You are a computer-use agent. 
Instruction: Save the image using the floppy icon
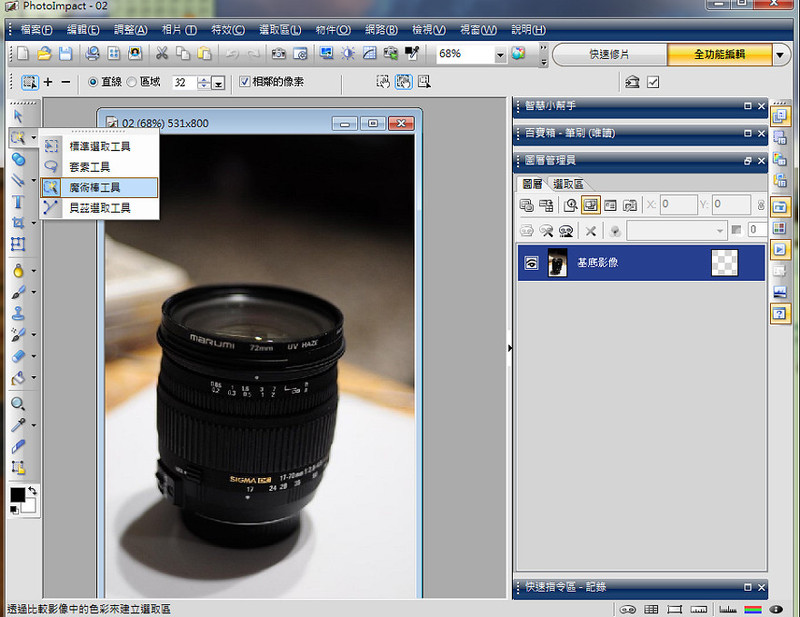[x=65, y=54]
